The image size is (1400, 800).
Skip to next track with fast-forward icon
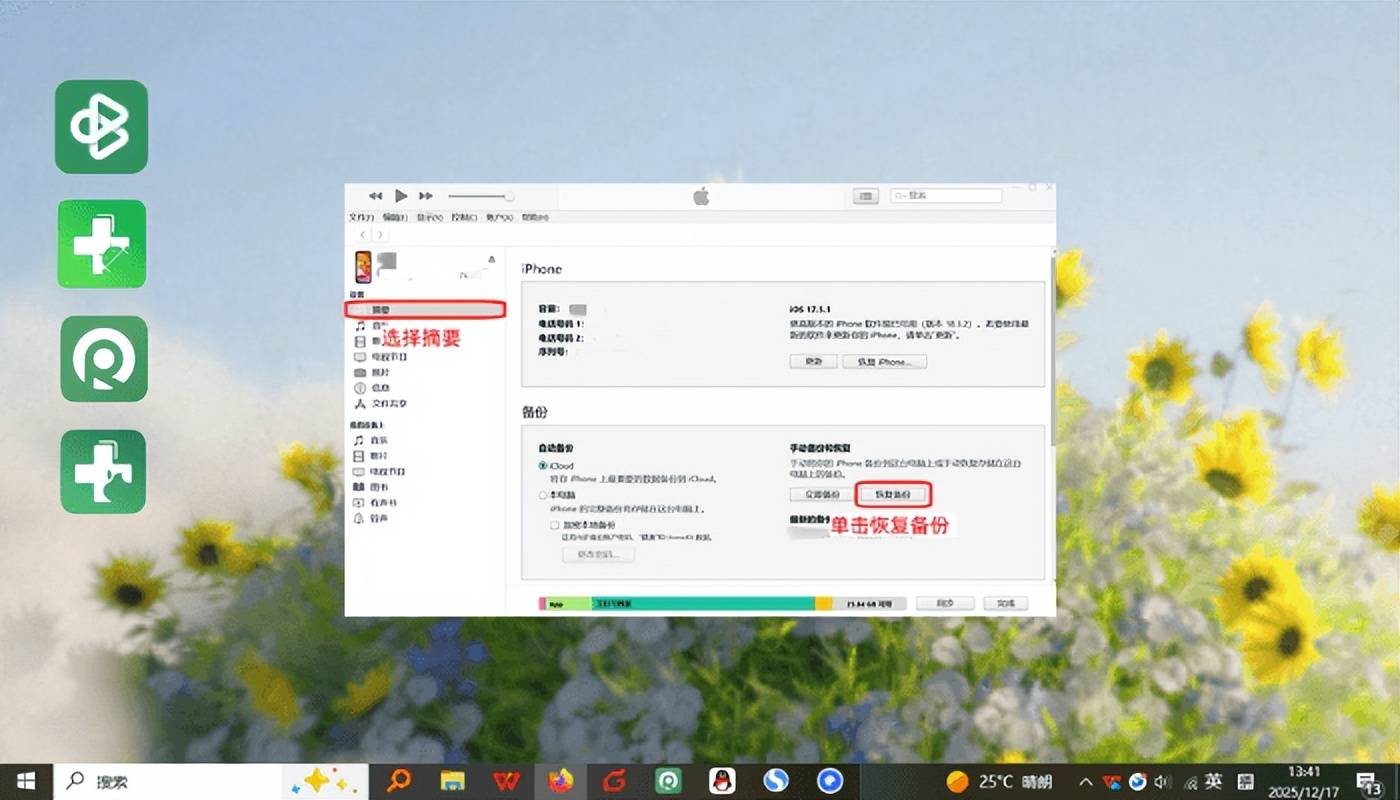point(426,196)
